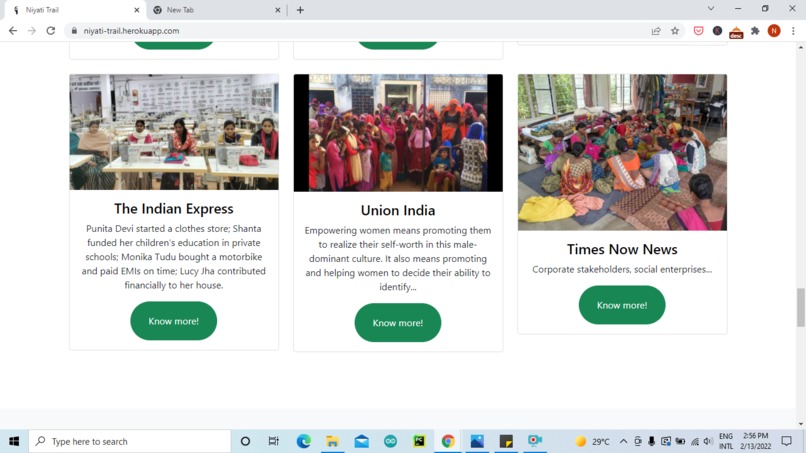The image size is (806, 453).
Task: Click the page vertical scrollbar thumb
Action: (x=801, y=307)
